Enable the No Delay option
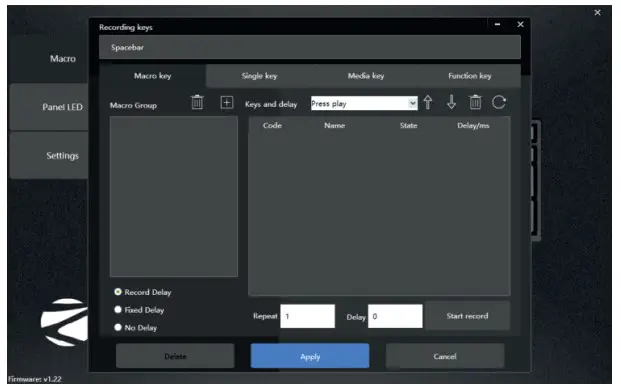 coord(118,327)
